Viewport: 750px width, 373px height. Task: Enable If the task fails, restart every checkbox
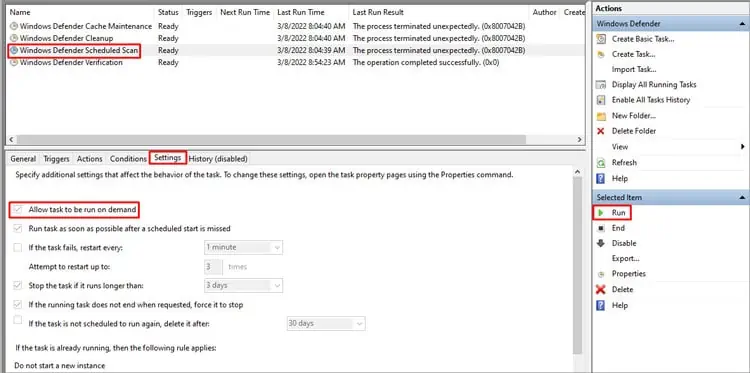coord(18,247)
